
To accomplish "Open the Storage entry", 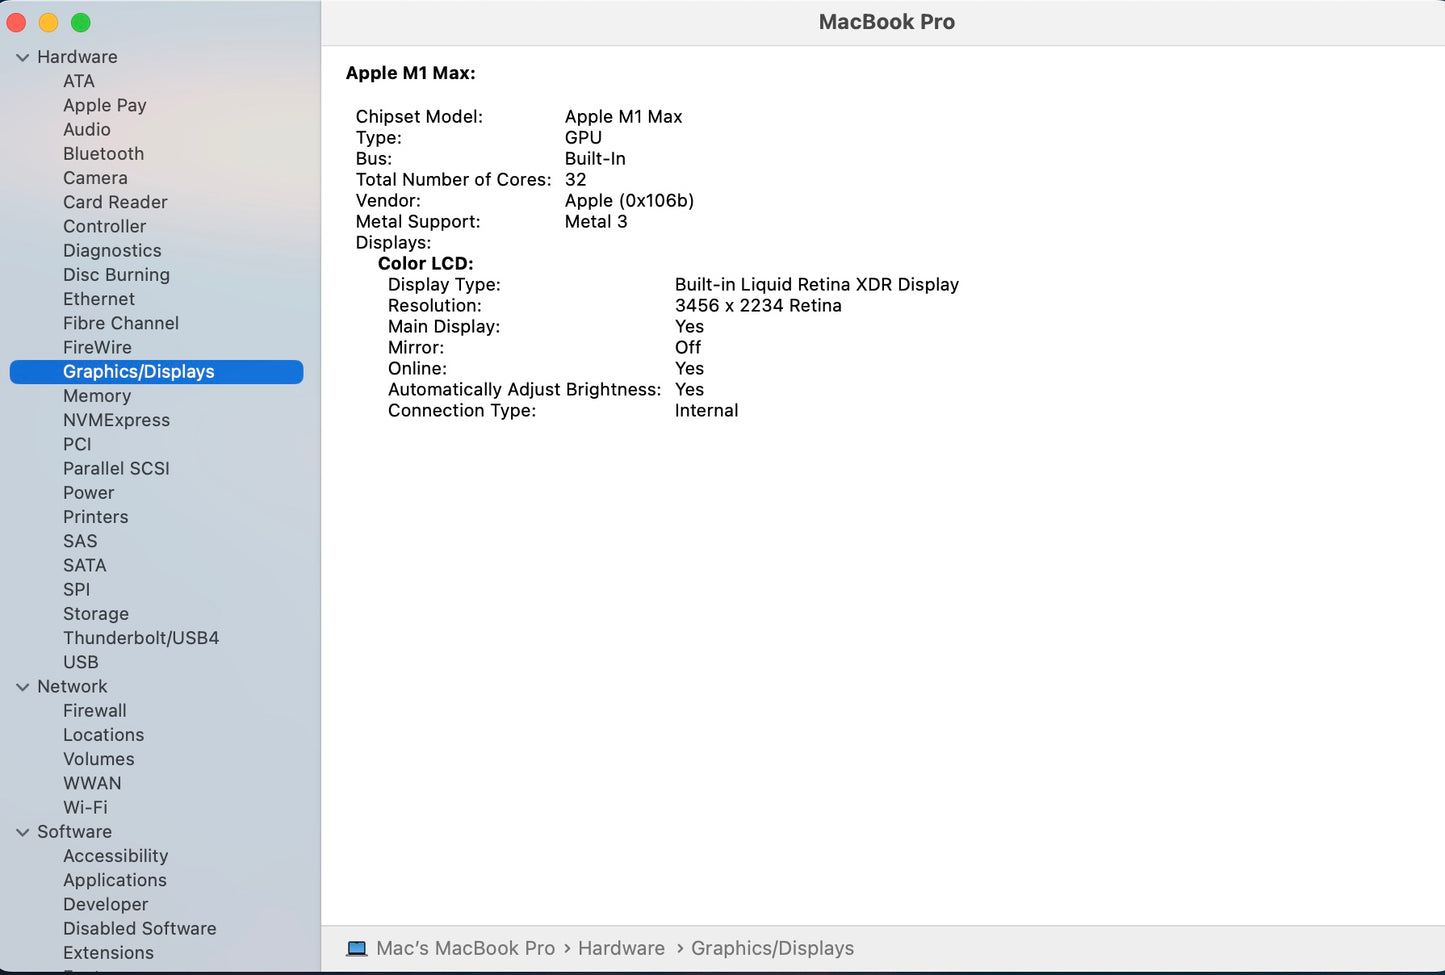I will pyautogui.click(x=95, y=614).
